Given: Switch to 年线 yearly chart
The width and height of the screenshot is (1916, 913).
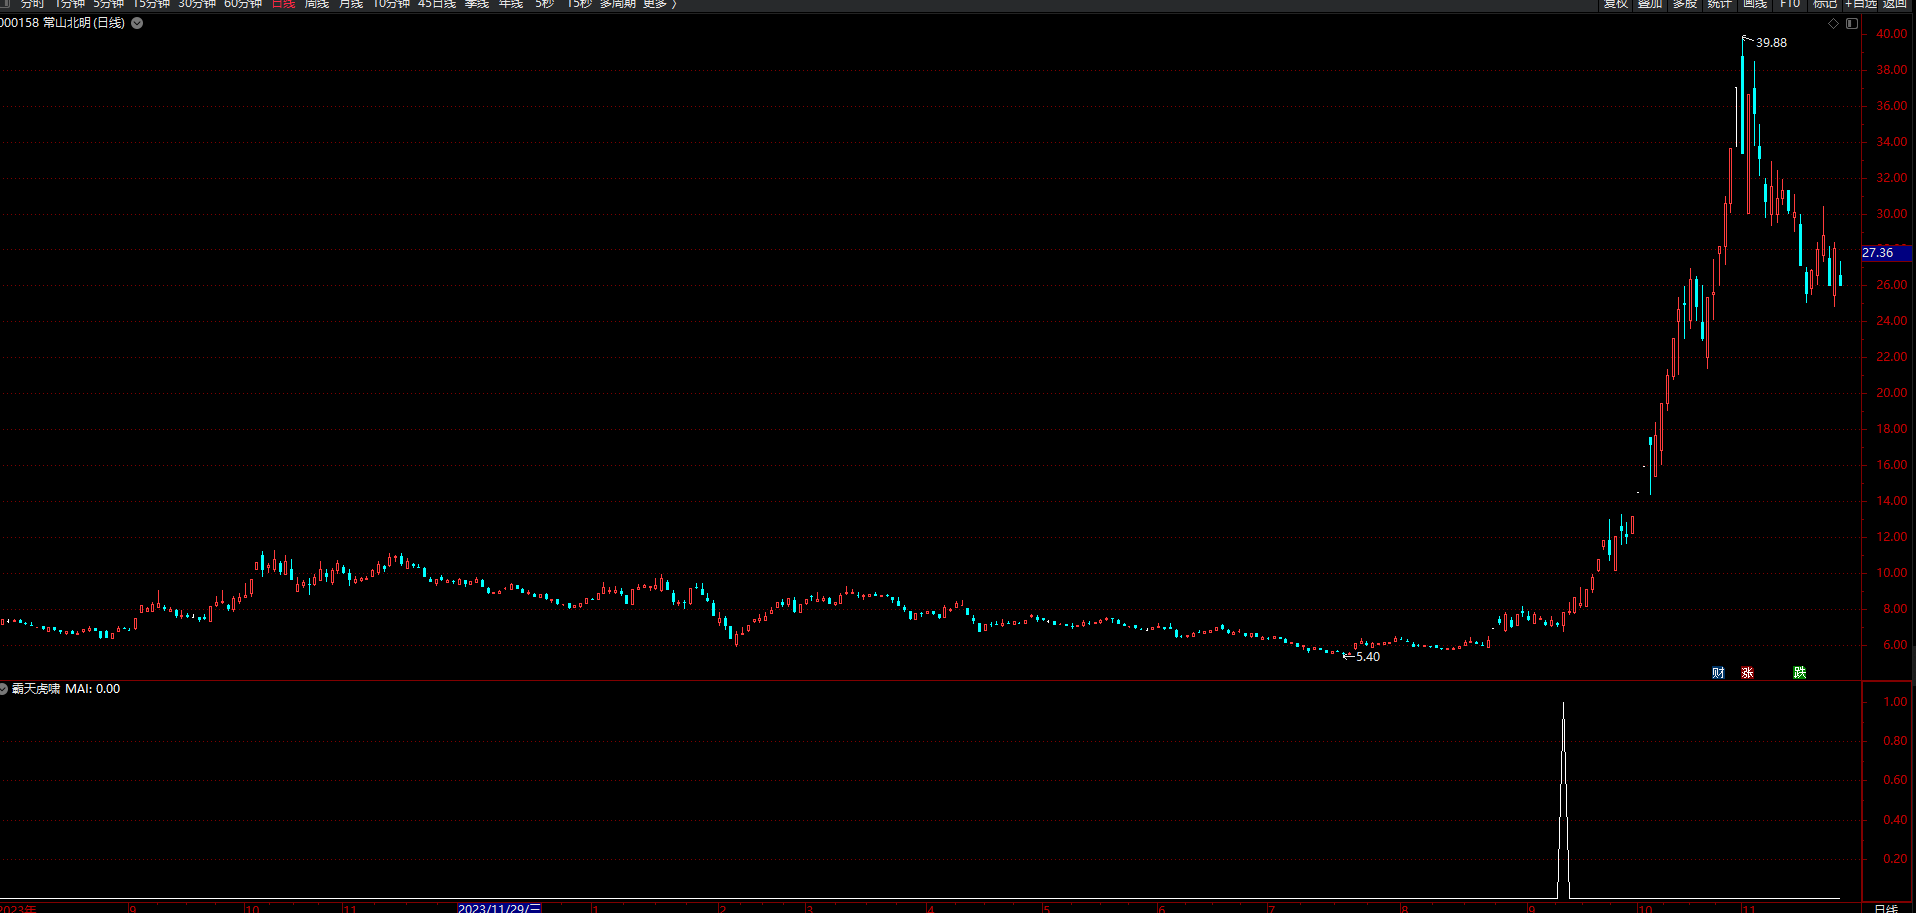Looking at the screenshot, I should [511, 4].
